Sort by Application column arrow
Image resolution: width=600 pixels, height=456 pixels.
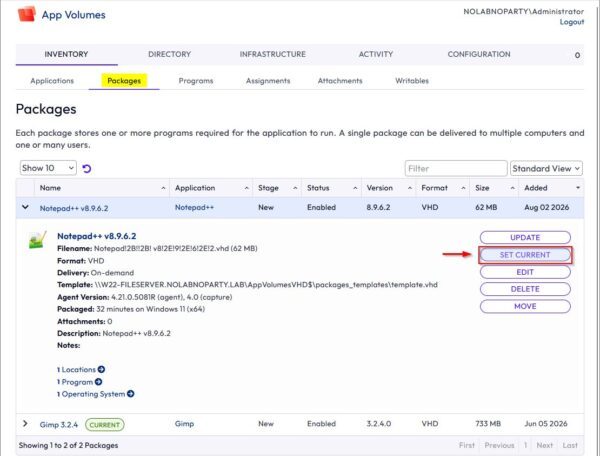(247, 188)
